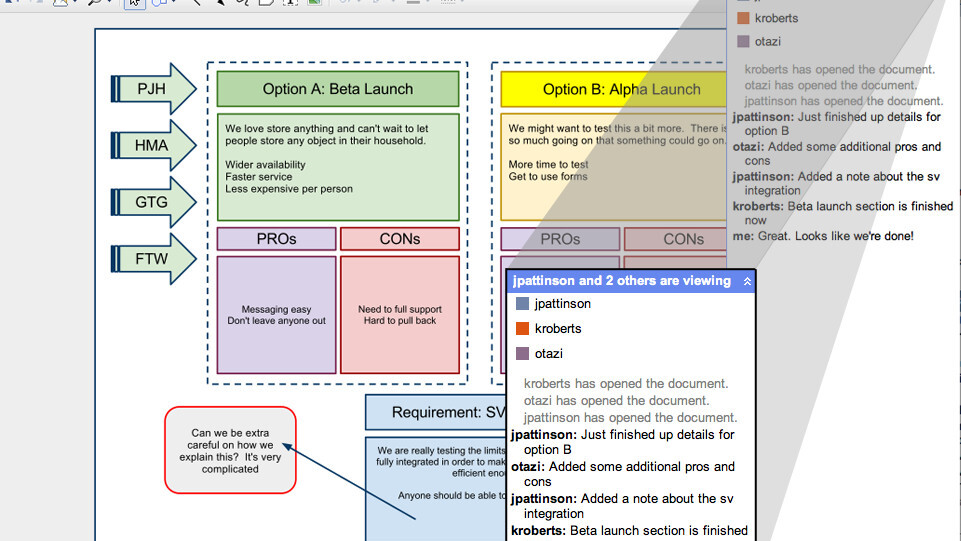Image resolution: width=961 pixels, height=541 pixels.
Task: Click the 'jpattinson and 2 others are viewing' title
Action: click(621, 282)
